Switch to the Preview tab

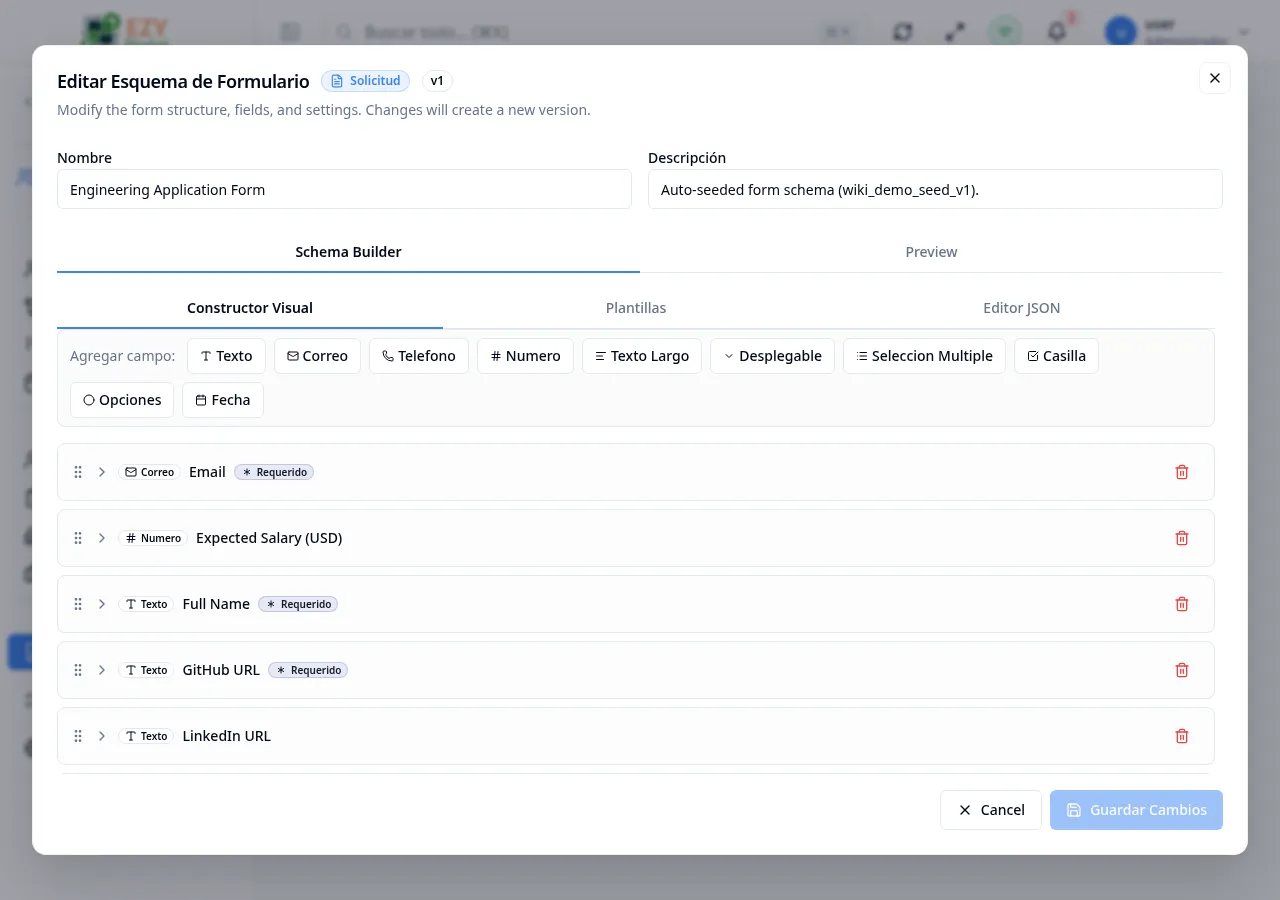coord(931,252)
